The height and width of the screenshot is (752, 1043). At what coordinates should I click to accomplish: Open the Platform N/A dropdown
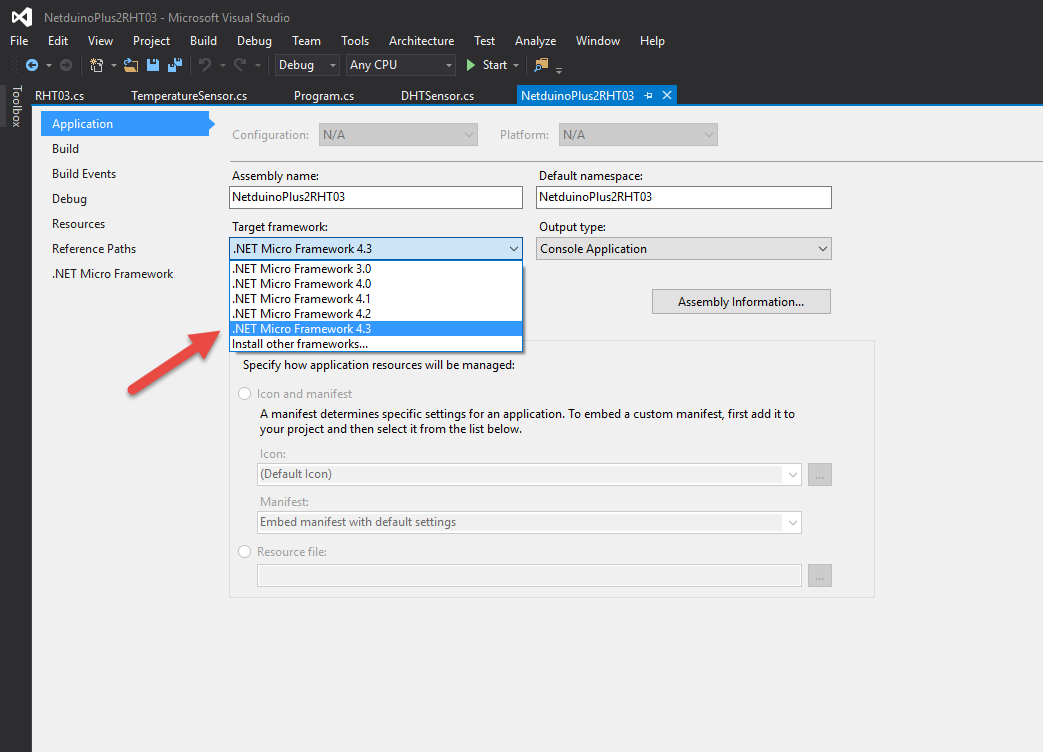coord(639,135)
